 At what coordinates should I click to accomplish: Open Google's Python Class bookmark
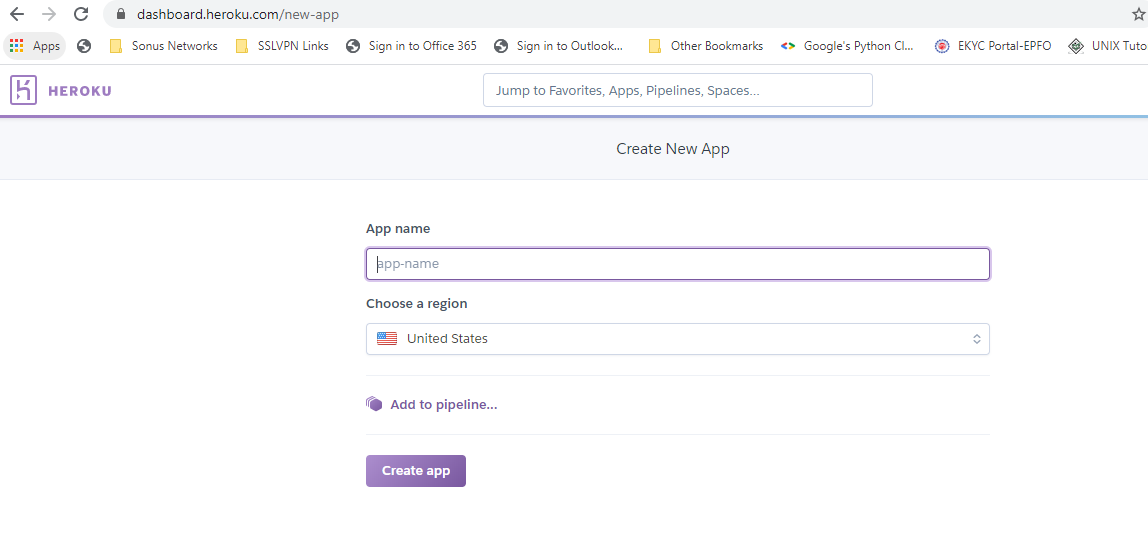pyautogui.click(x=847, y=46)
